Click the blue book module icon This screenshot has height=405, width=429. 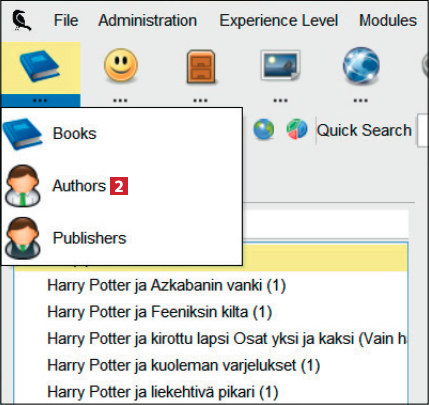point(40,66)
